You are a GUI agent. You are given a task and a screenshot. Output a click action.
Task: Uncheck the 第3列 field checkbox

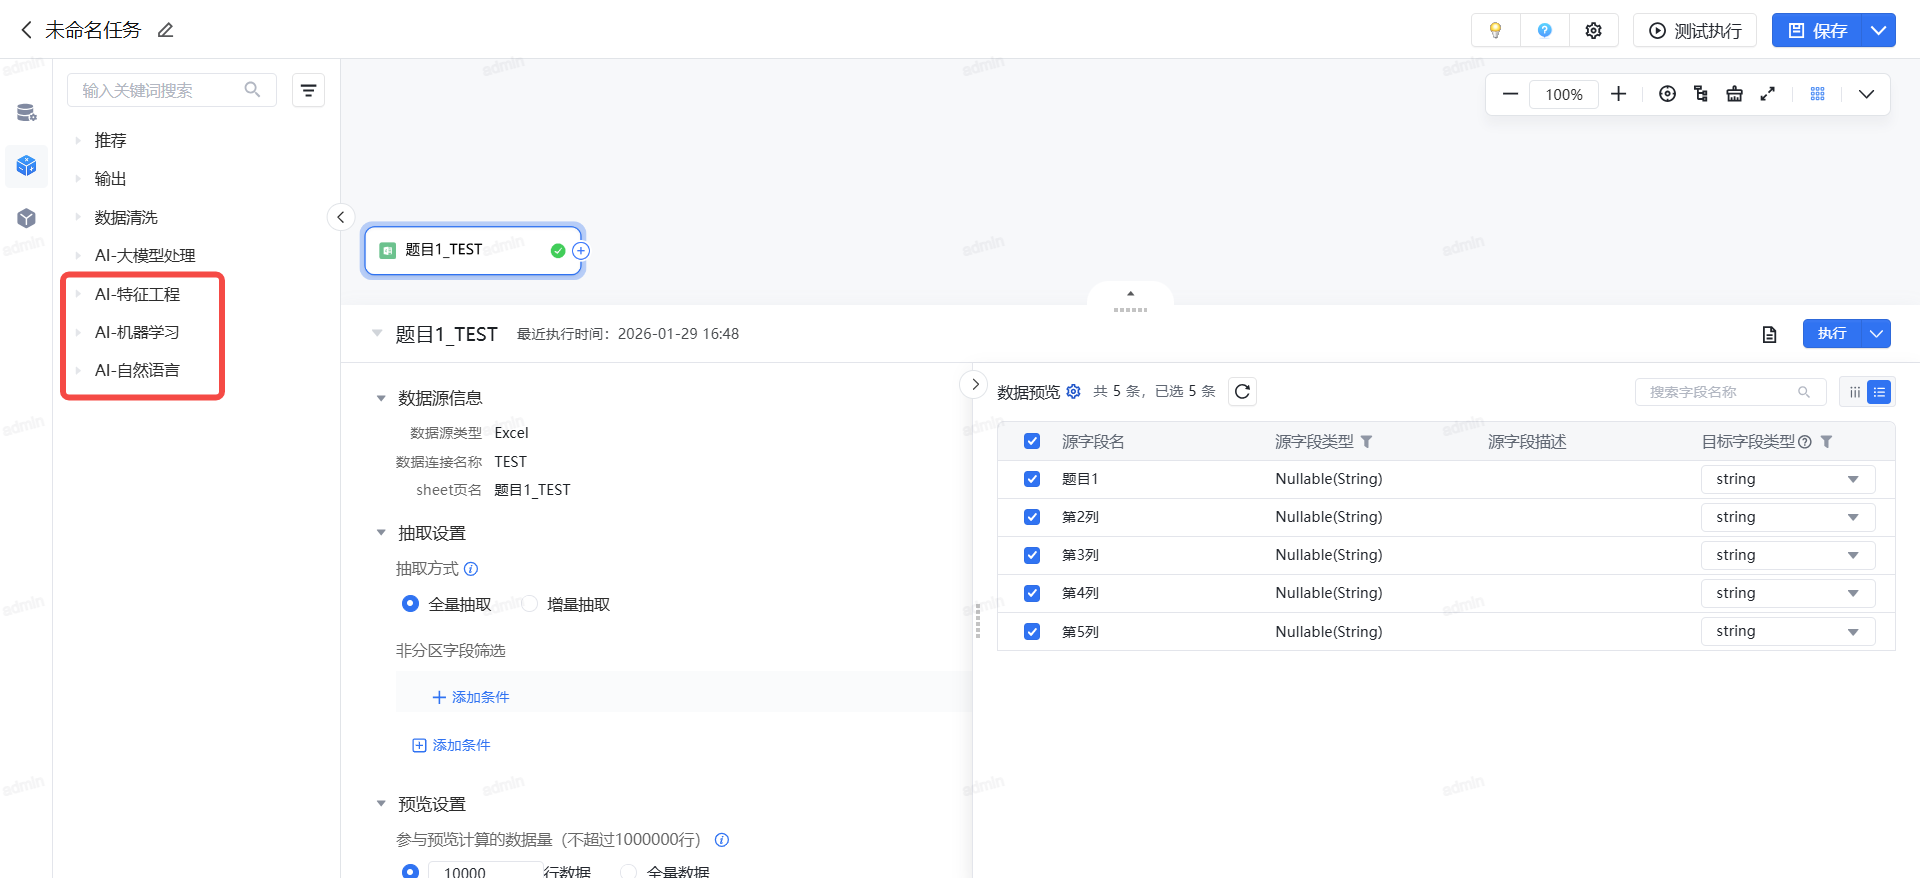1032,555
